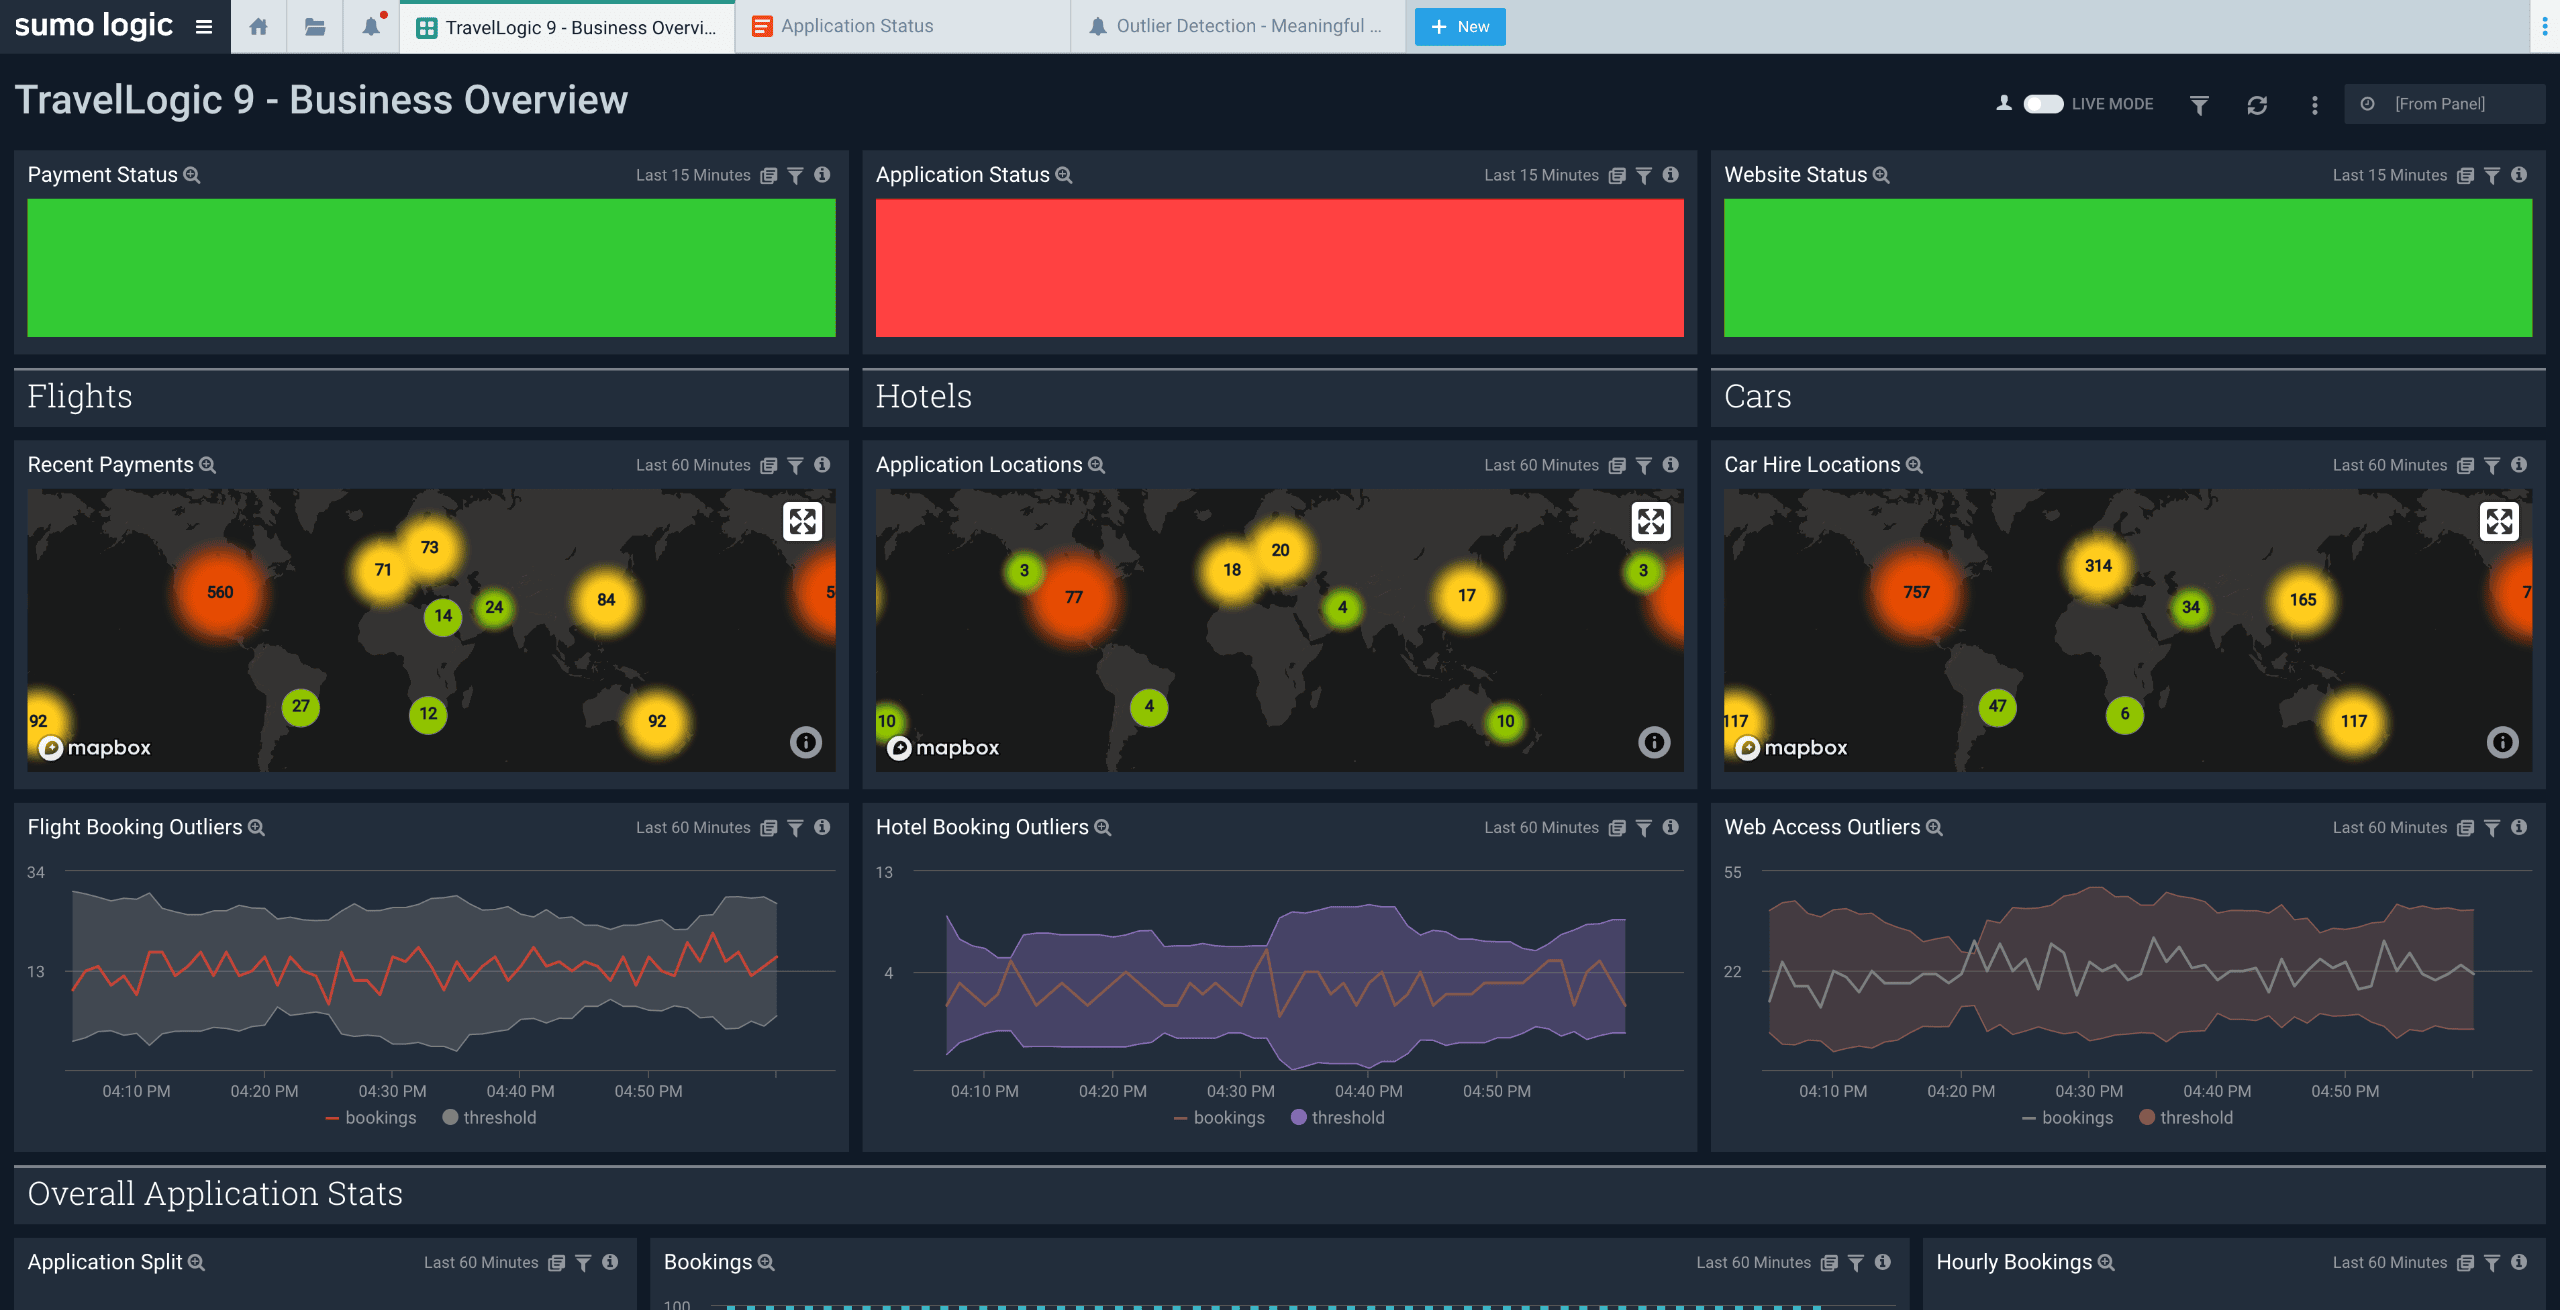
Task: Click the Home icon in the top bar
Action: tap(259, 26)
